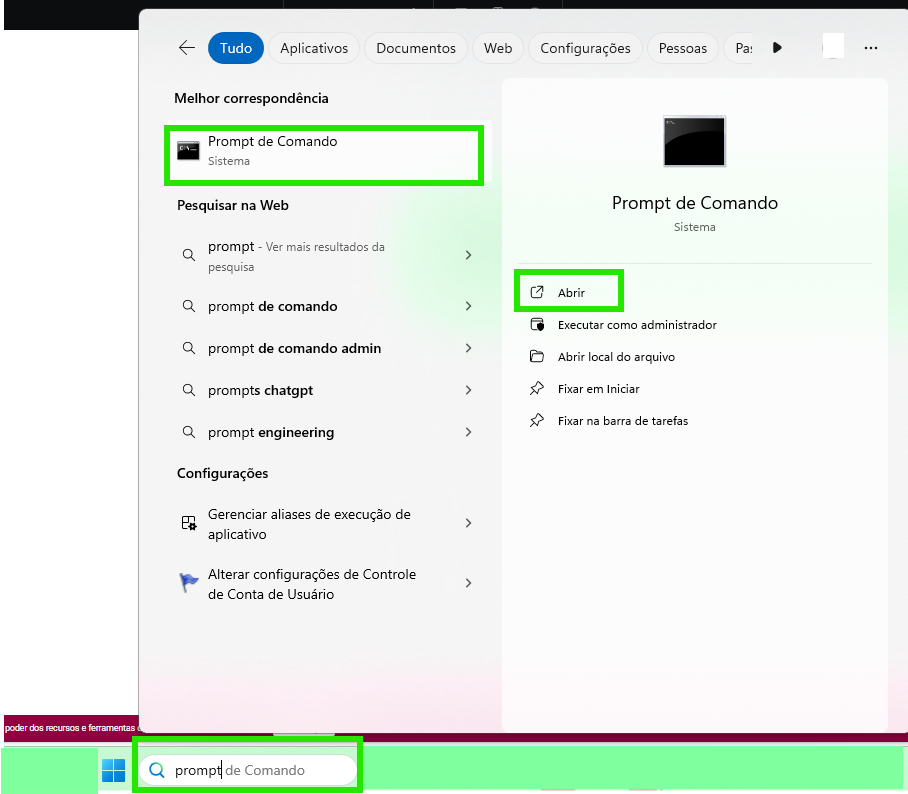Screen dimensions: 908x794
Task: Select Executar como administrador option
Action: click(636, 325)
